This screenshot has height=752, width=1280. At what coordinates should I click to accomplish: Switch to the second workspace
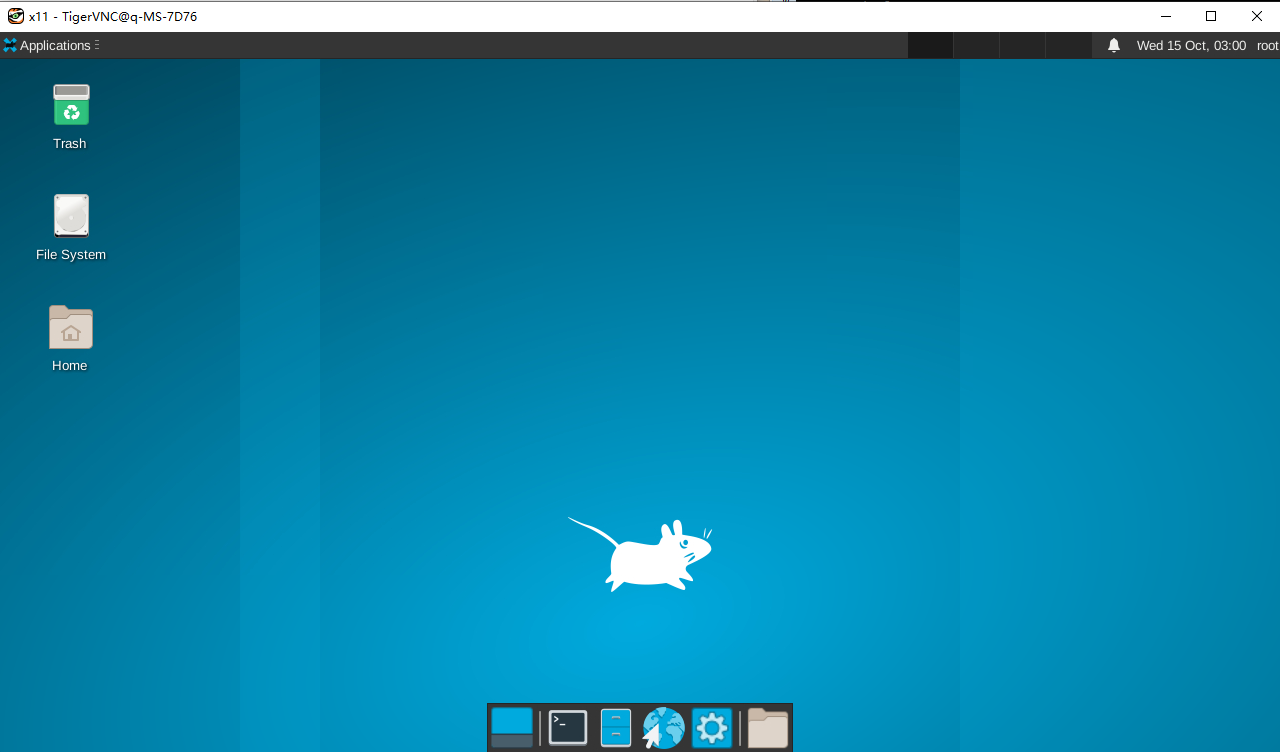976,46
